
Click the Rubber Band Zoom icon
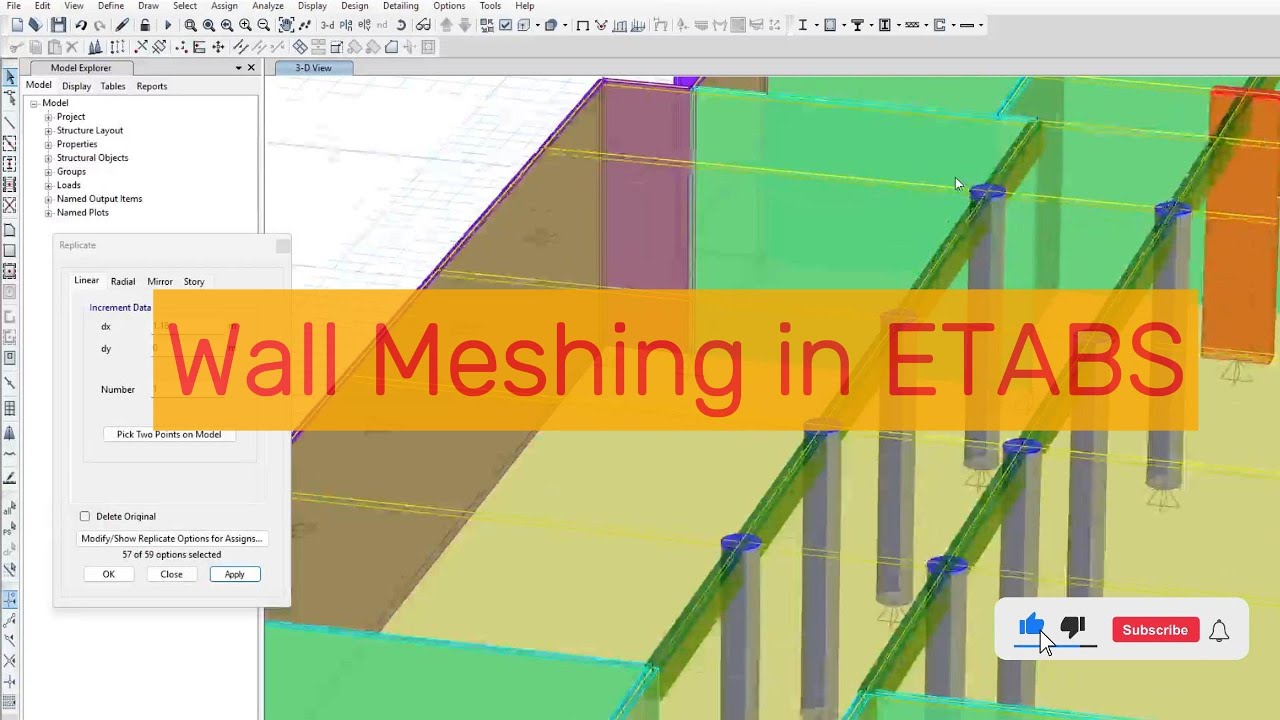point(190,25)
